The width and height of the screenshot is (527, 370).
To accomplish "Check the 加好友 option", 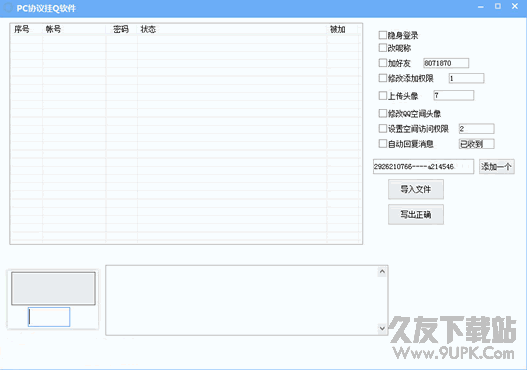I will coord(382,63).
